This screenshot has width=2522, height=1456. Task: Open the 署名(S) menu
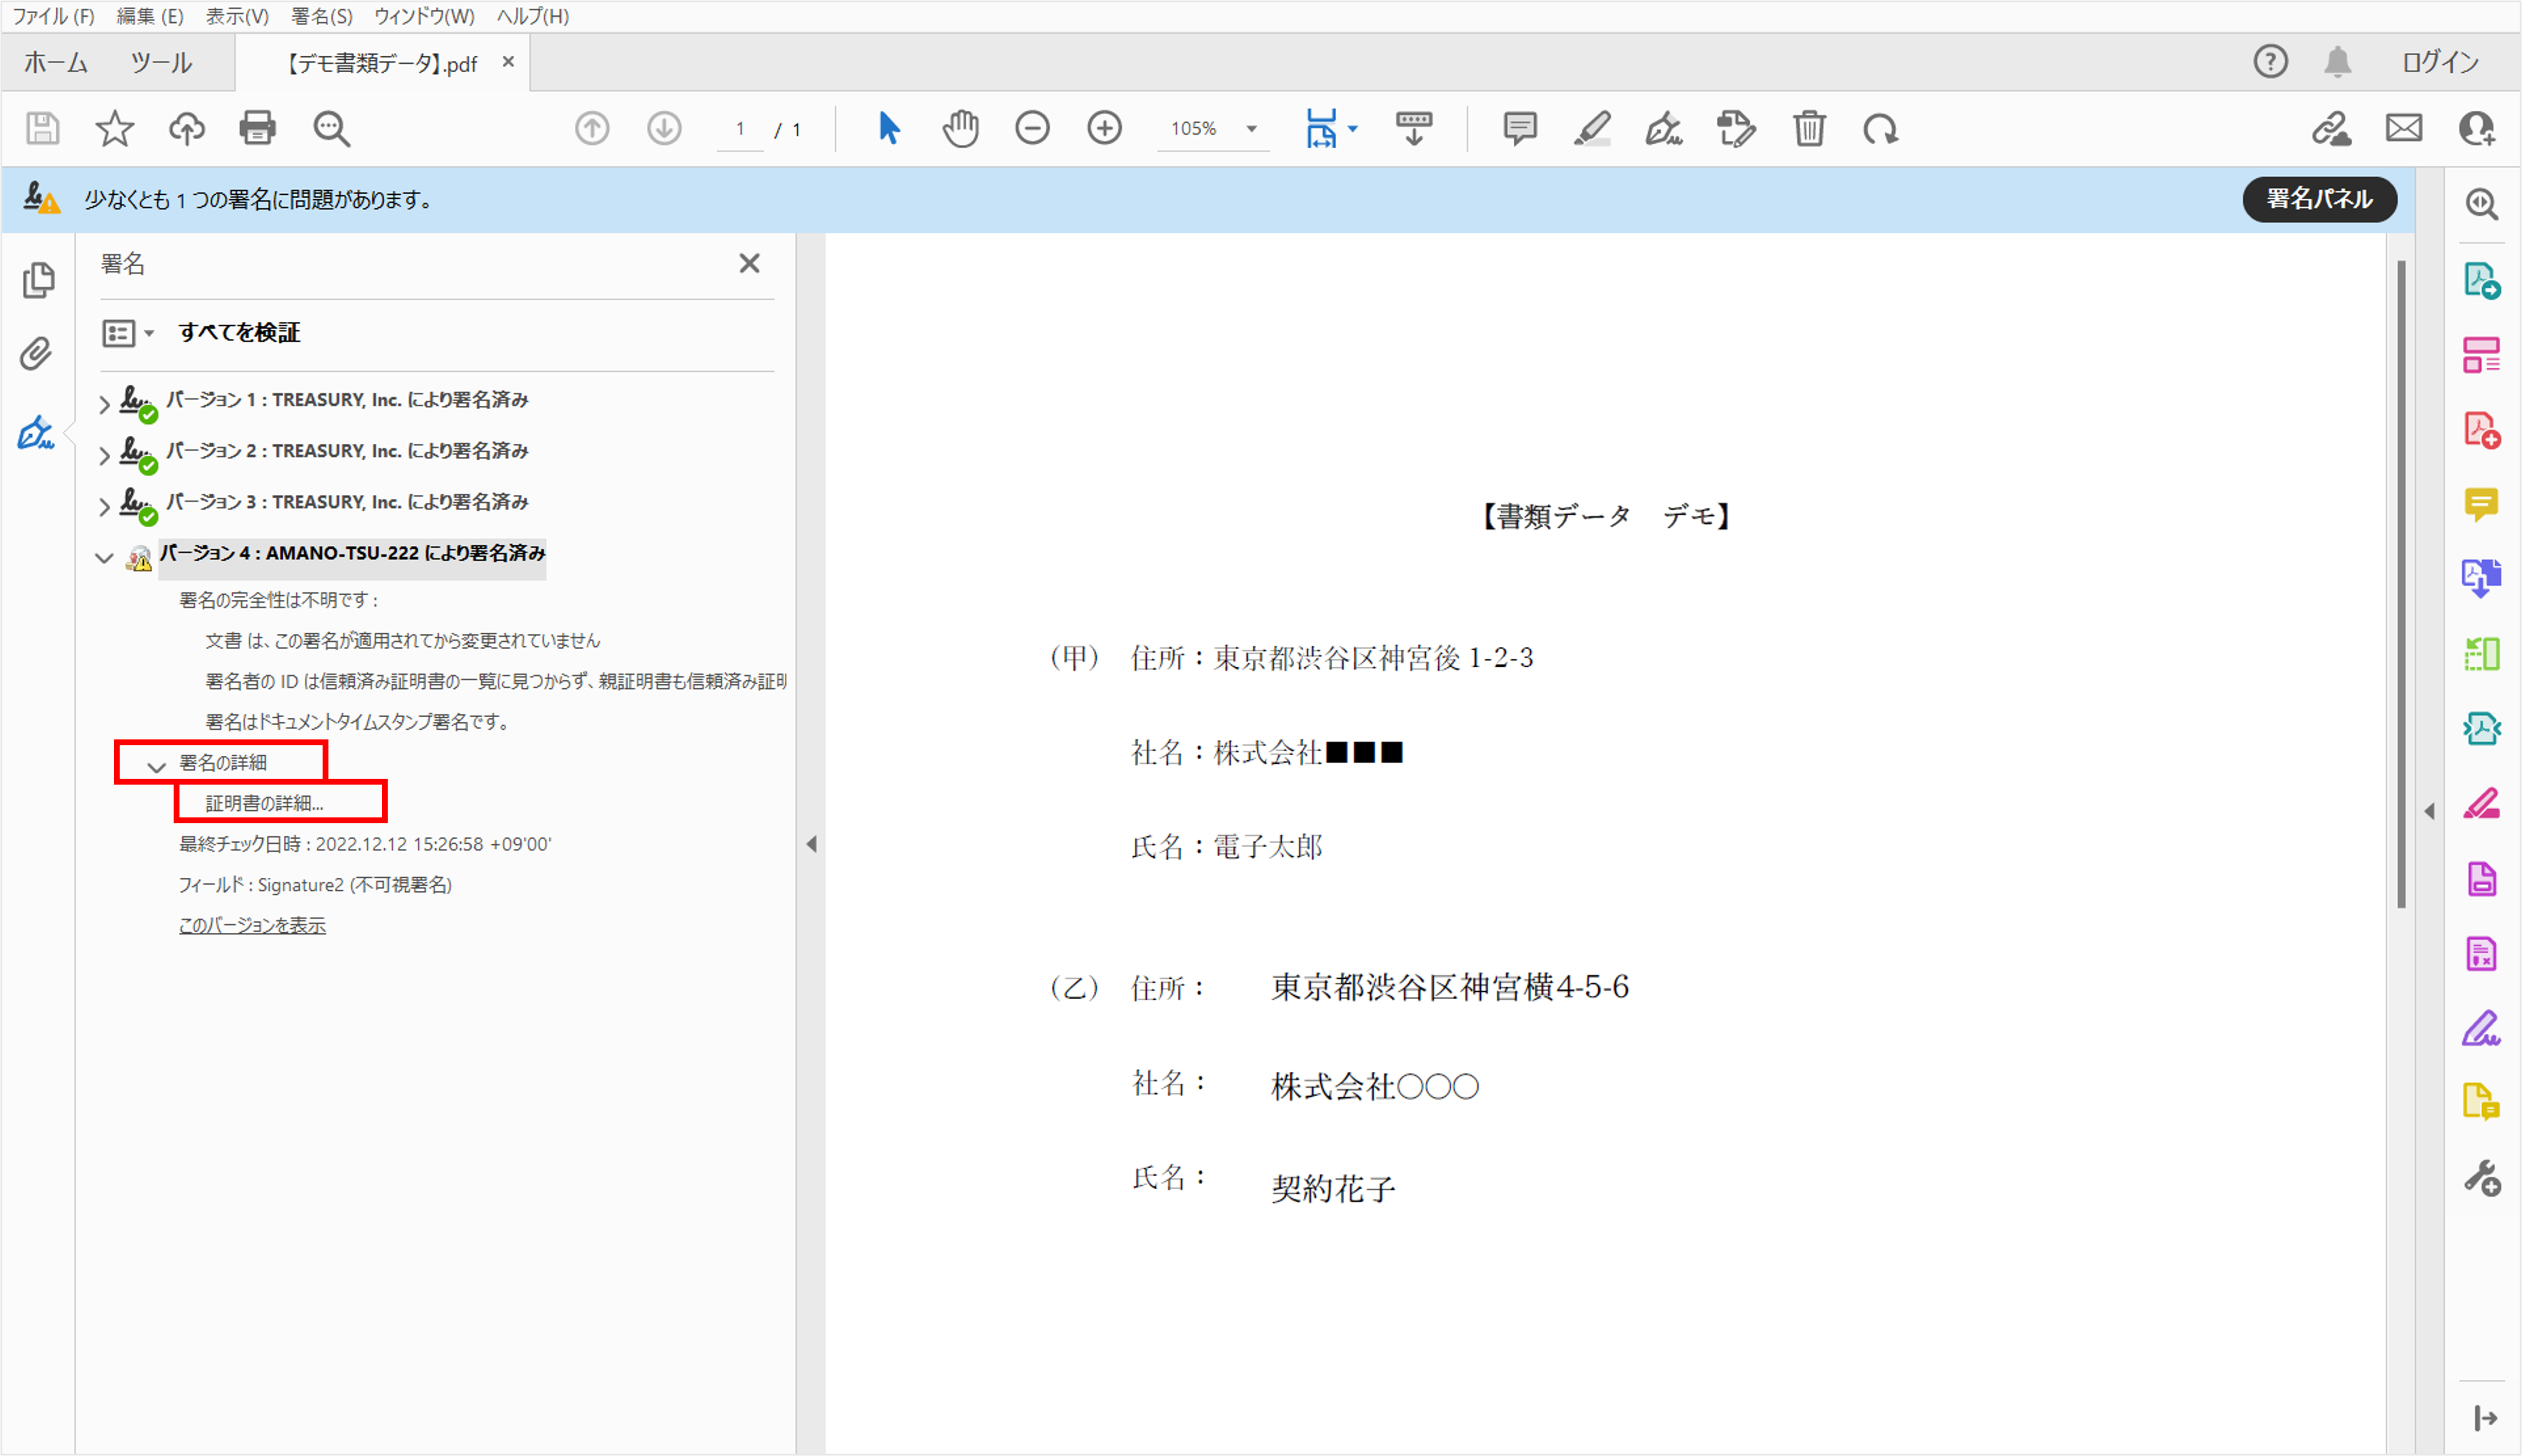coord(320,16)
